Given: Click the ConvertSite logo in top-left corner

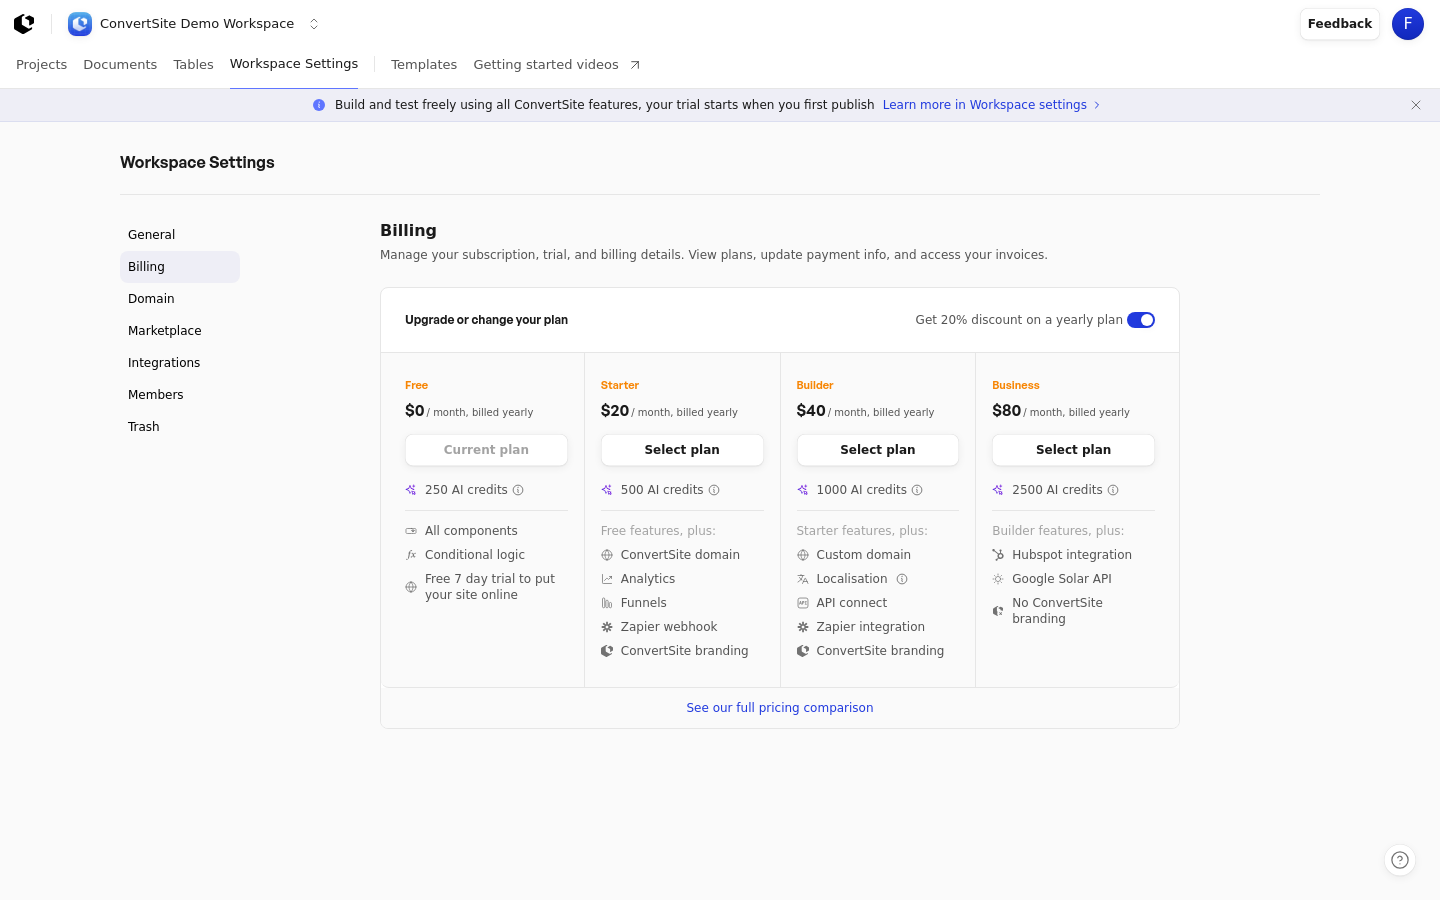Looking at the screenshot, I should tap(24, 24).
